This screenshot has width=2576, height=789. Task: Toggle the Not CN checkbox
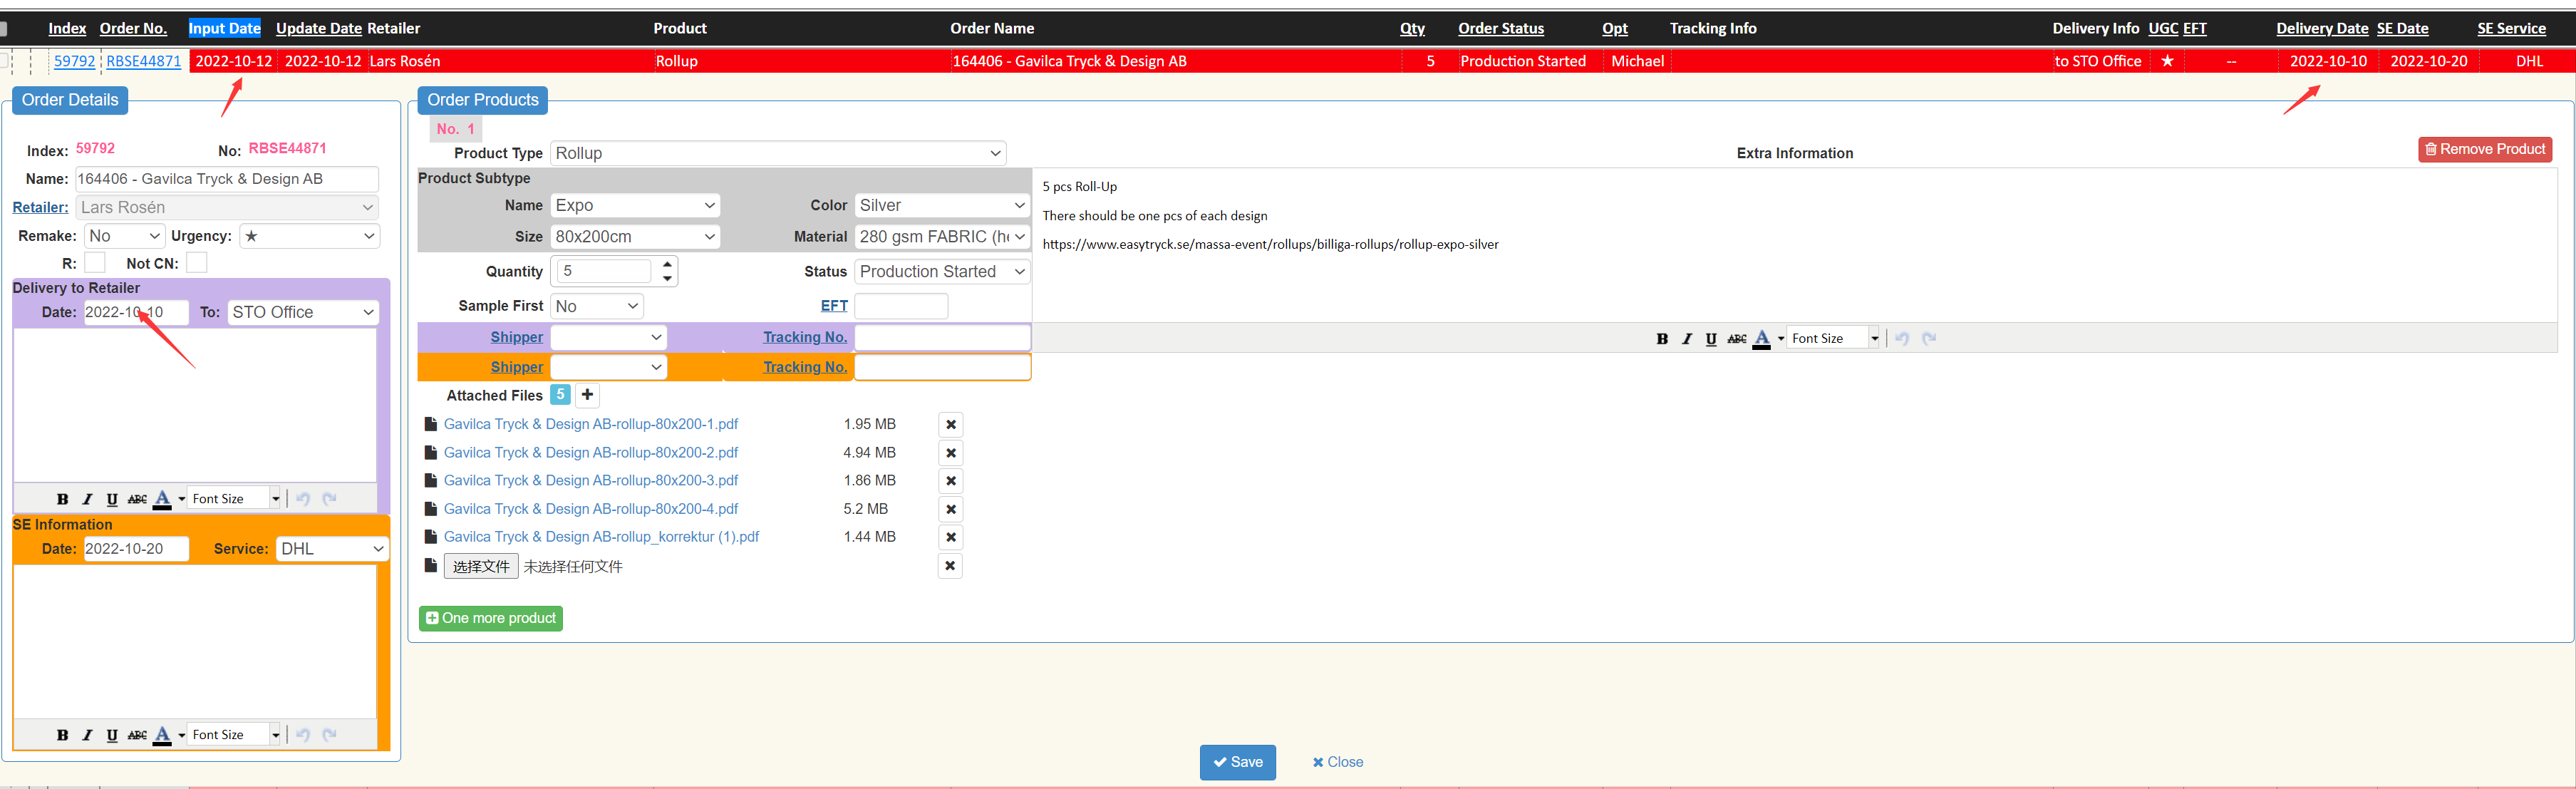pyautogui.click(x=197, y=263)
